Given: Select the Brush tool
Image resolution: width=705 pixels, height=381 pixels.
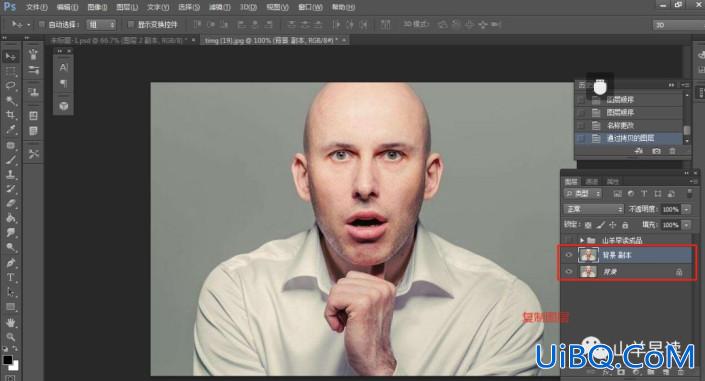Looking at the screenshot, I should 10,160.
